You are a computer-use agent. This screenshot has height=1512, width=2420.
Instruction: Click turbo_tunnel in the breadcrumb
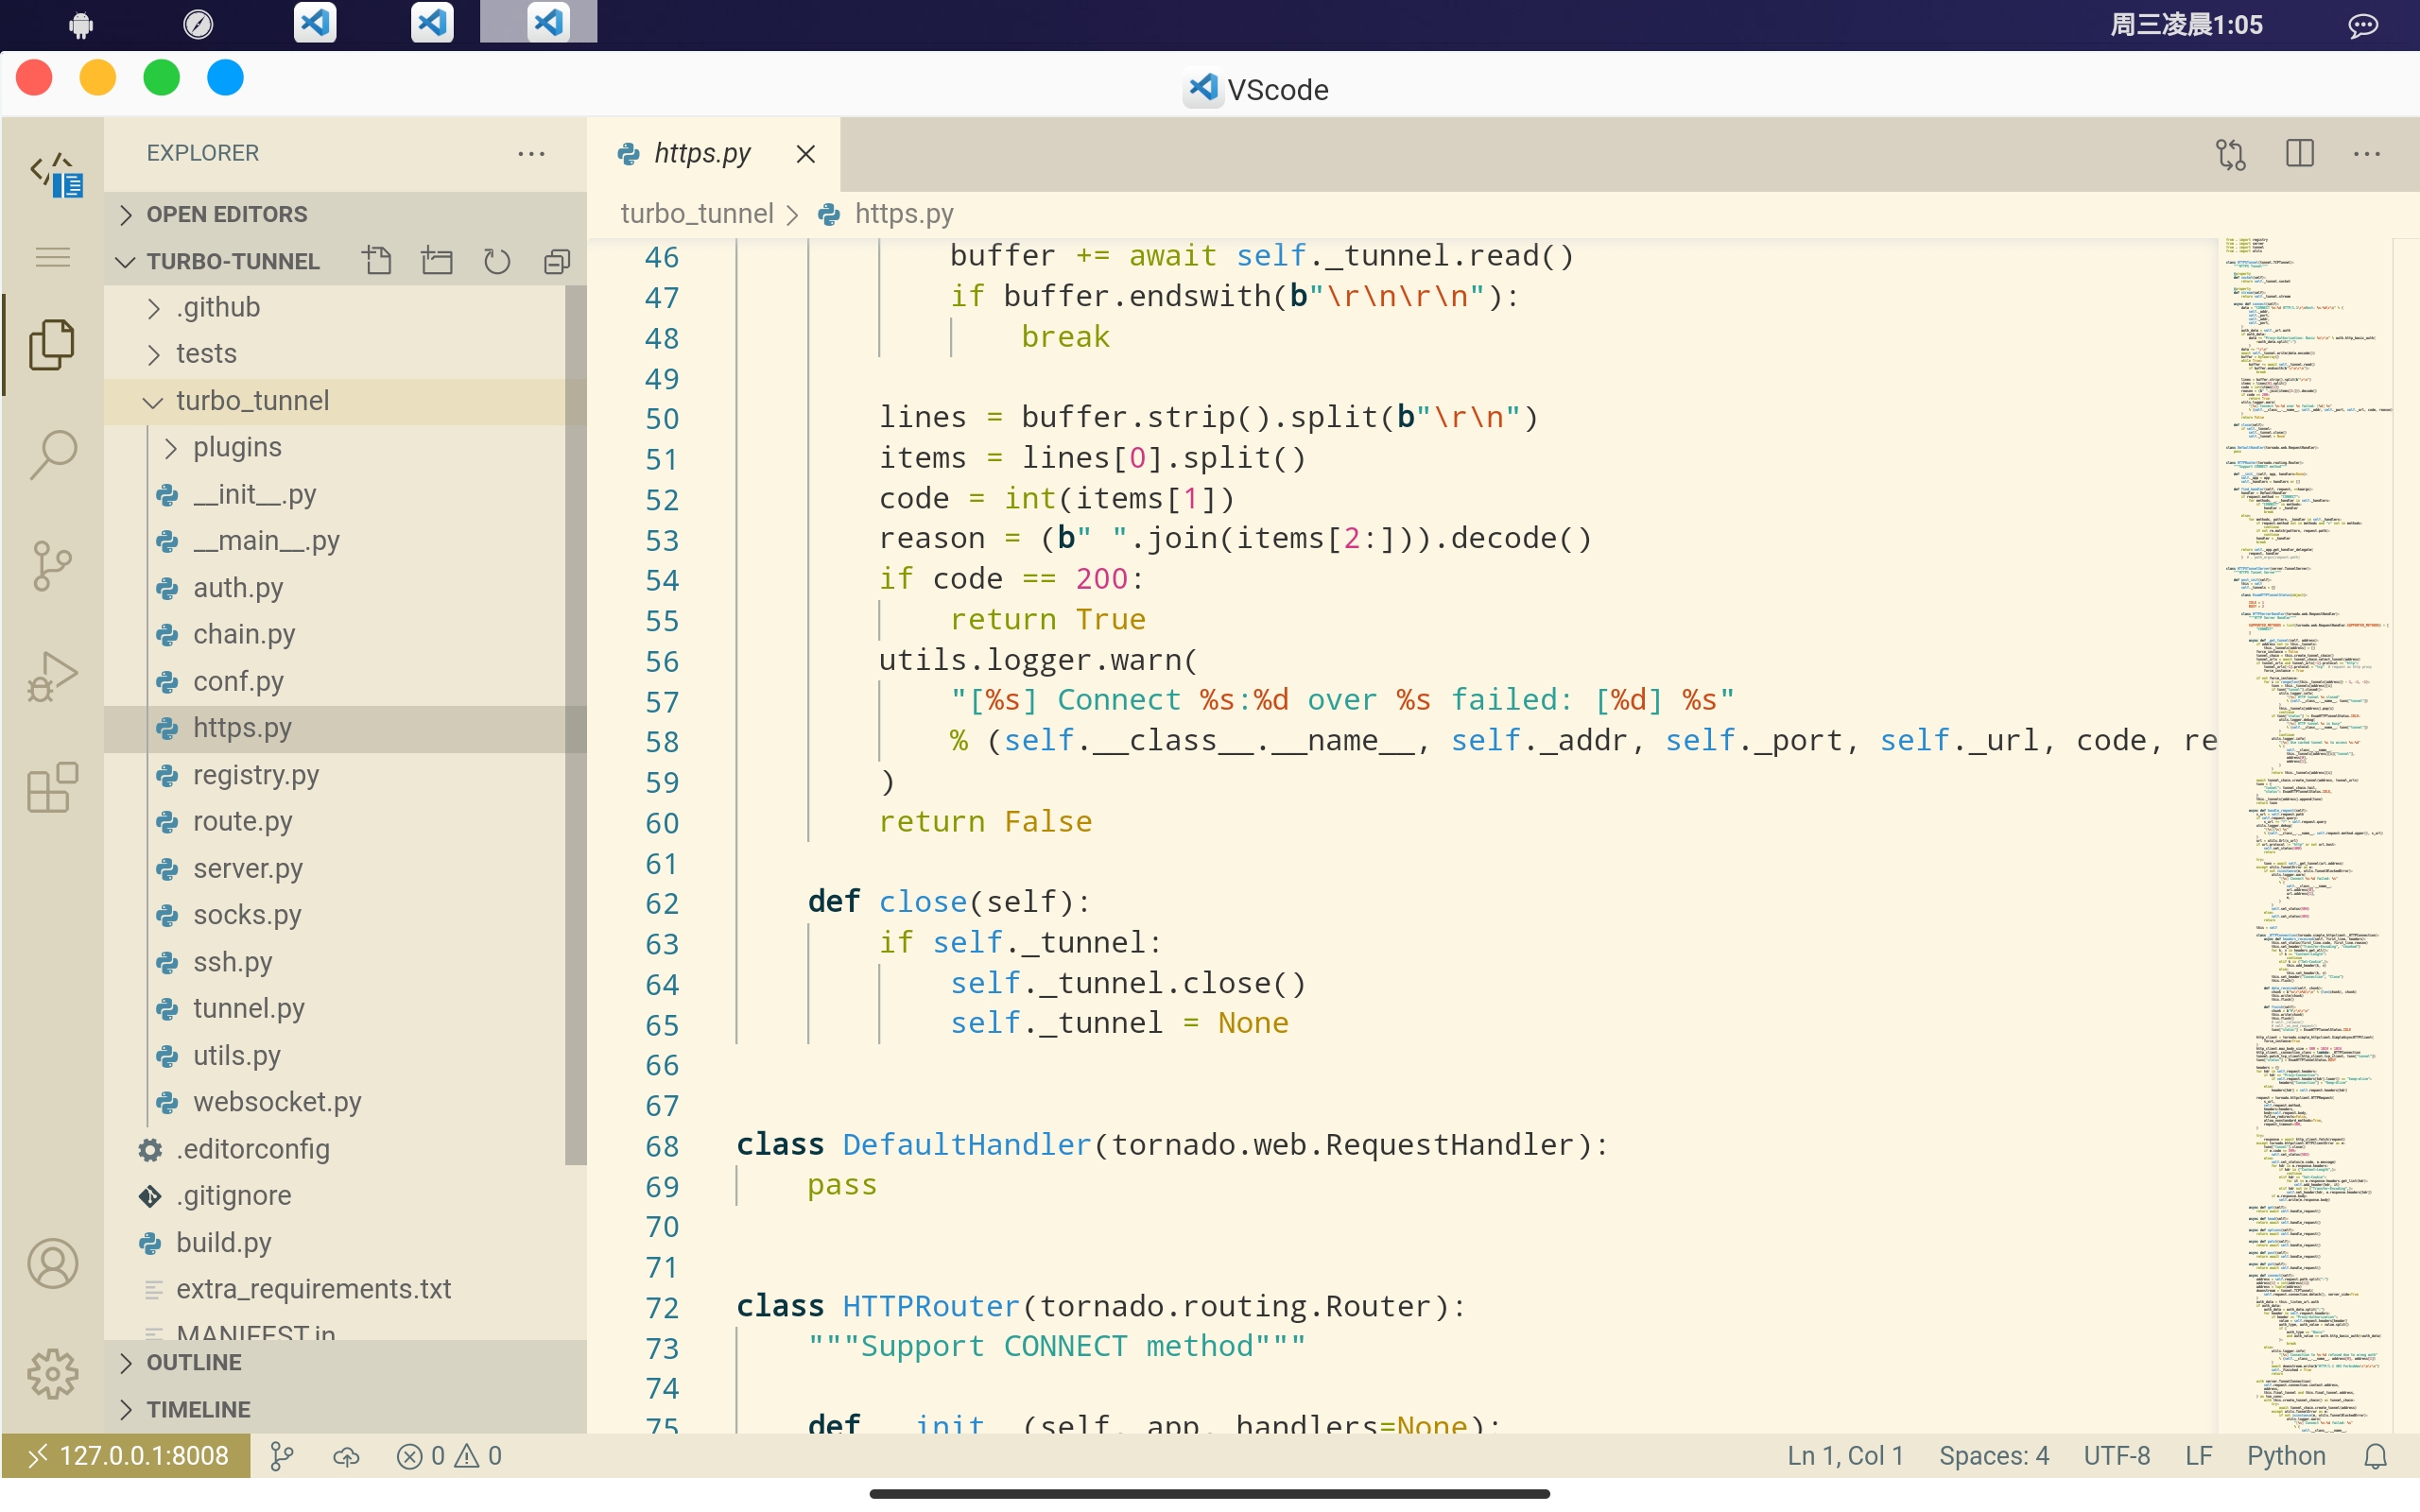click(697, 214)
